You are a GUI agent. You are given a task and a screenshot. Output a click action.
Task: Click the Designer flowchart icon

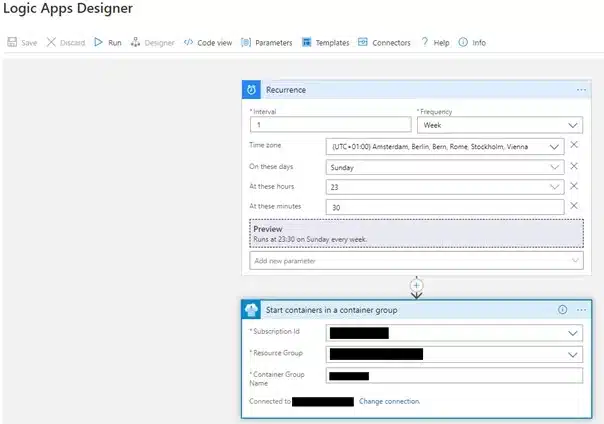(x=135, y=42)
